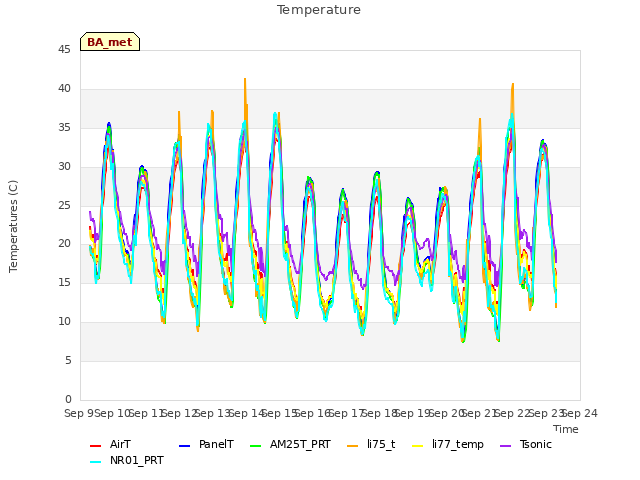This screenshot has height=480, width=640.
Task: Click the 25 y-axis label
Action: click(x=64, y=205)
